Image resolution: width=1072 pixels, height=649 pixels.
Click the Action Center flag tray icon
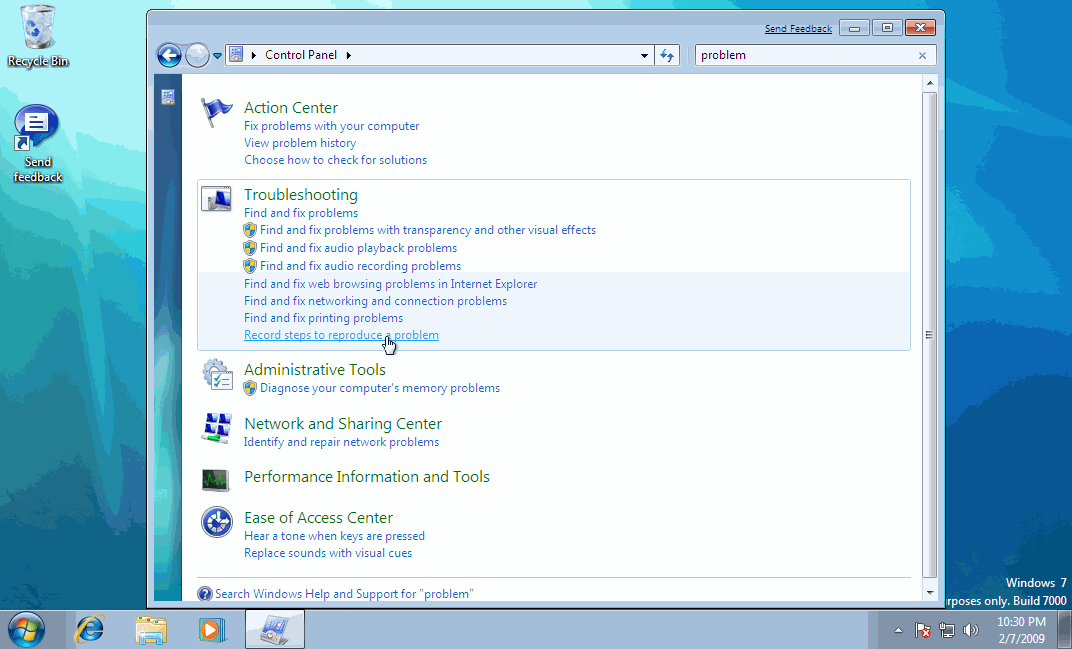coord(922,630)
